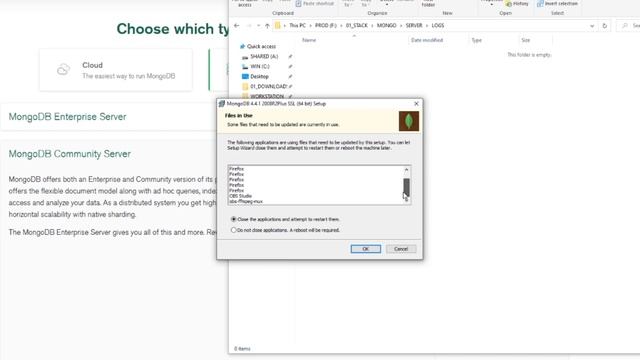Expand the chevron after This PC in breadcrumb
The image size is (640, 360).
click(310, 25)
